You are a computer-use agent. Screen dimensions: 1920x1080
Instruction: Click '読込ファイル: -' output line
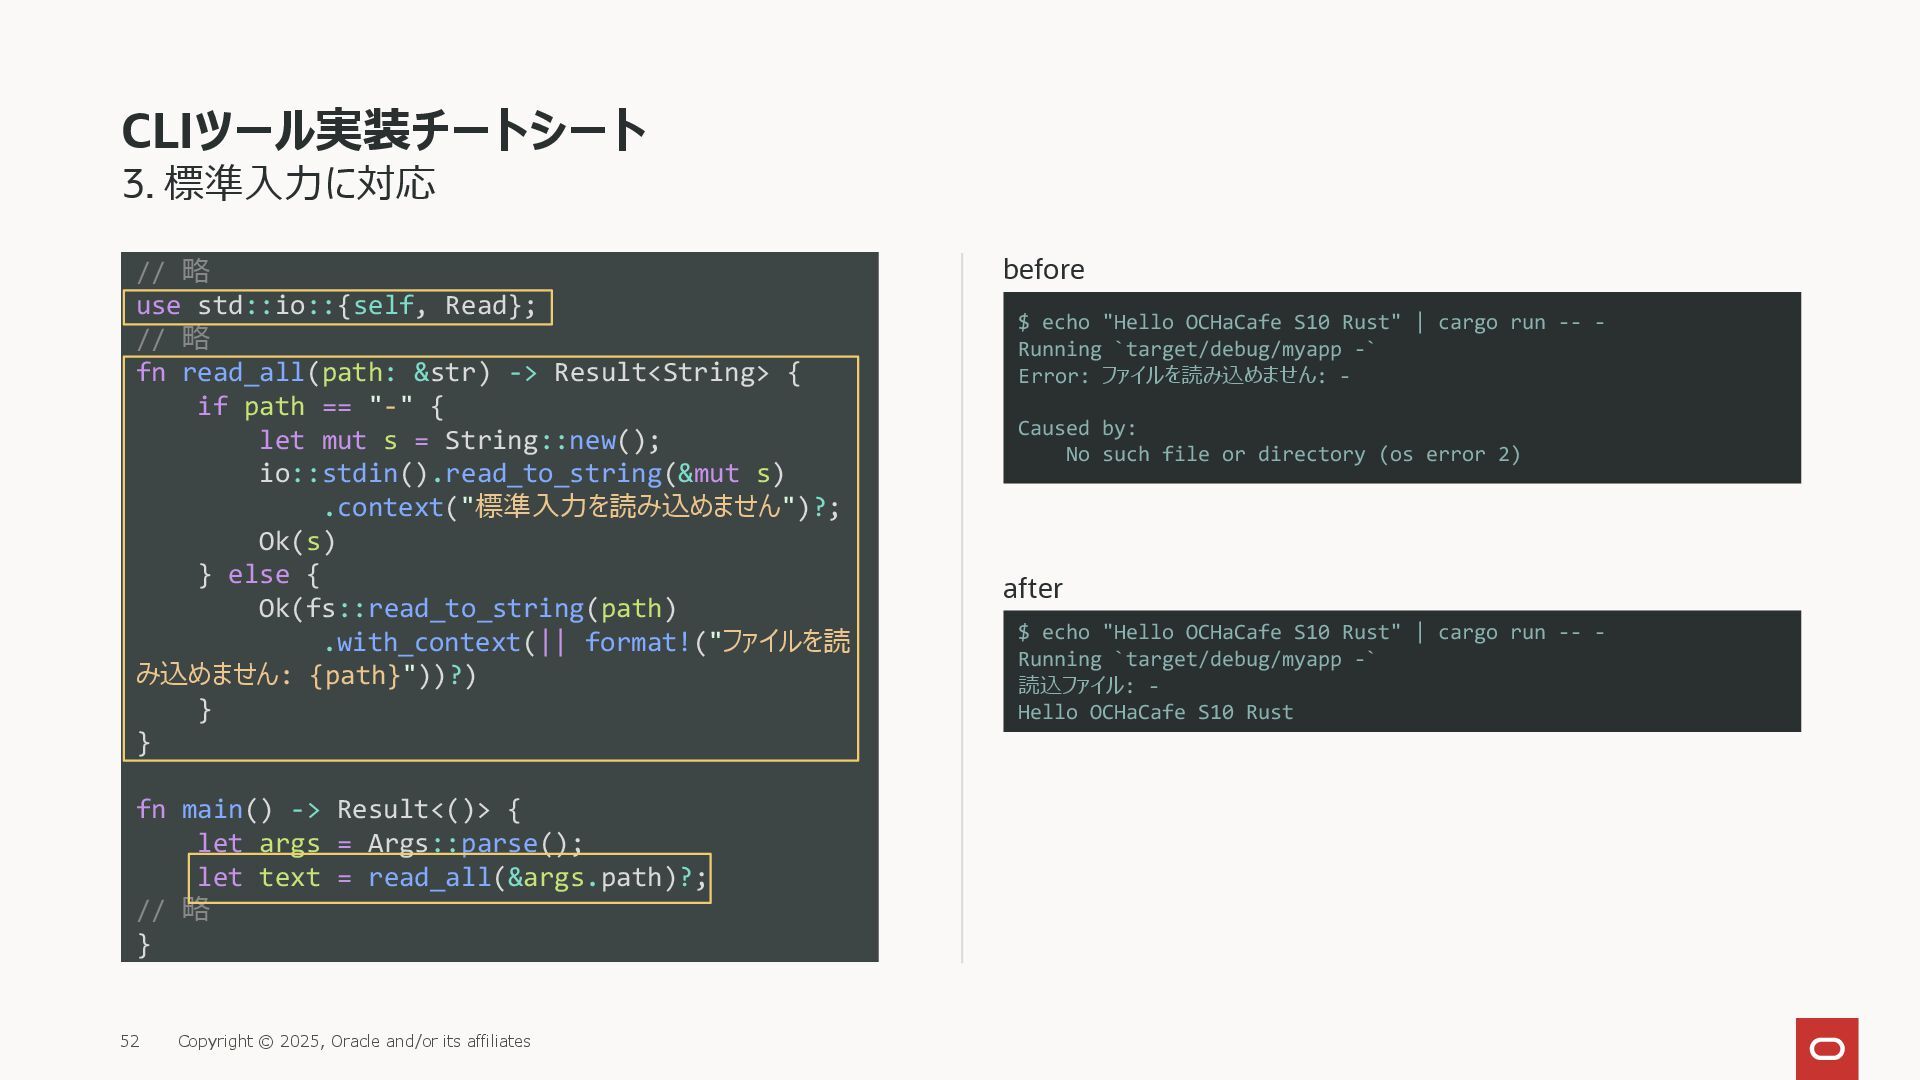[1088, 685]
